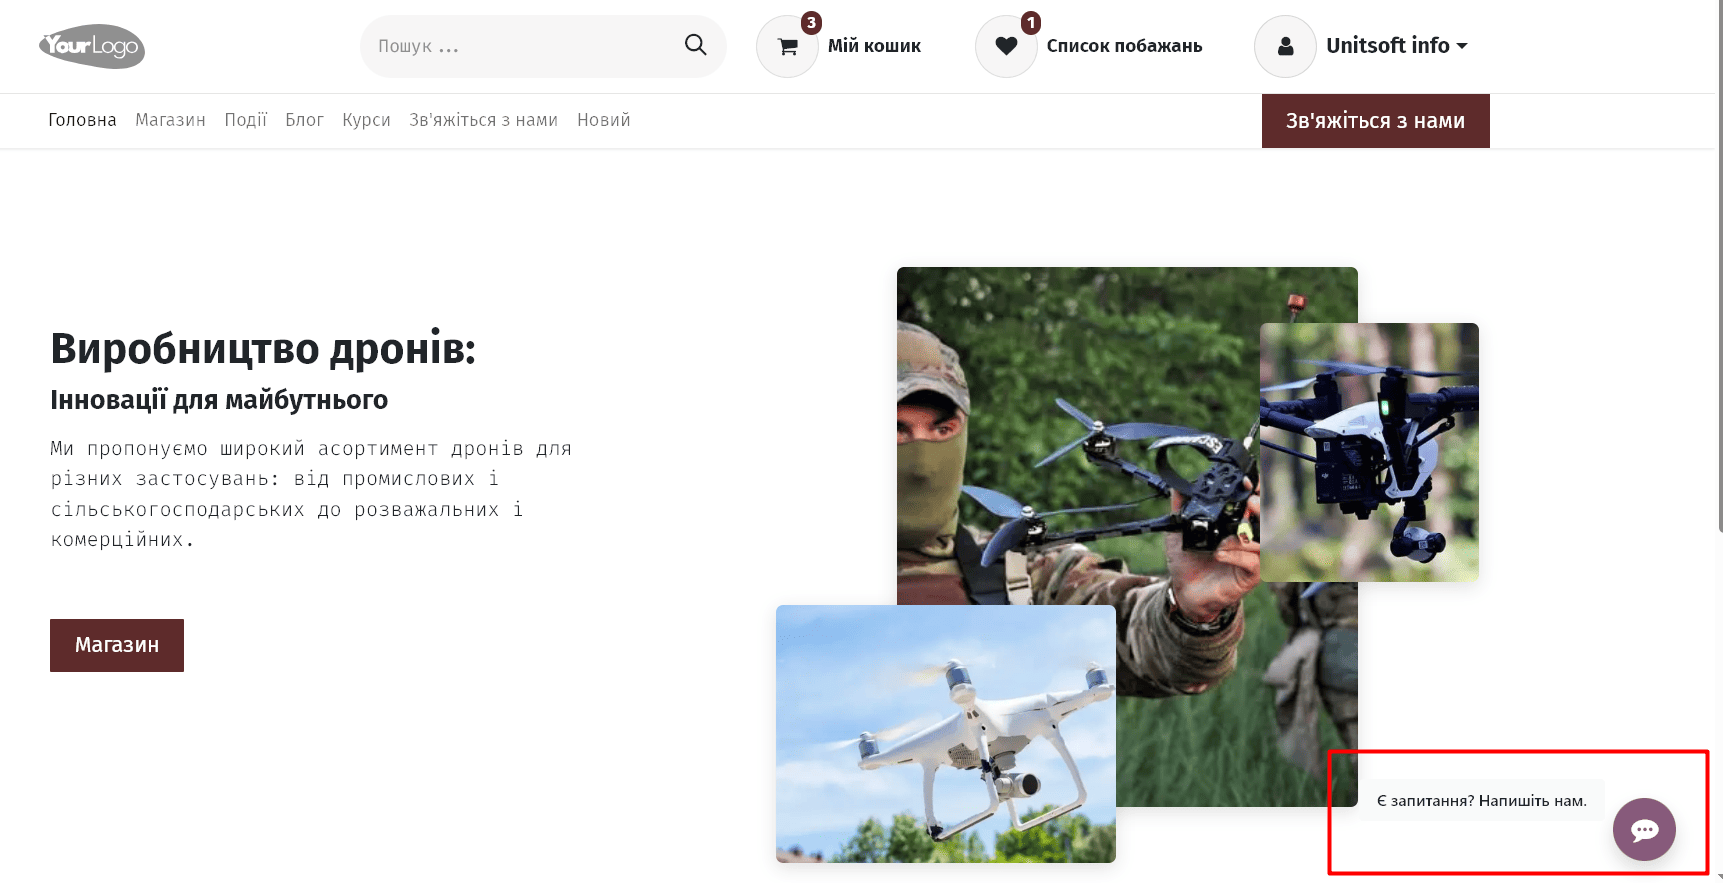Click the Магазин button under hero text
Screen dimensions: 1723x883
(117, 645)
